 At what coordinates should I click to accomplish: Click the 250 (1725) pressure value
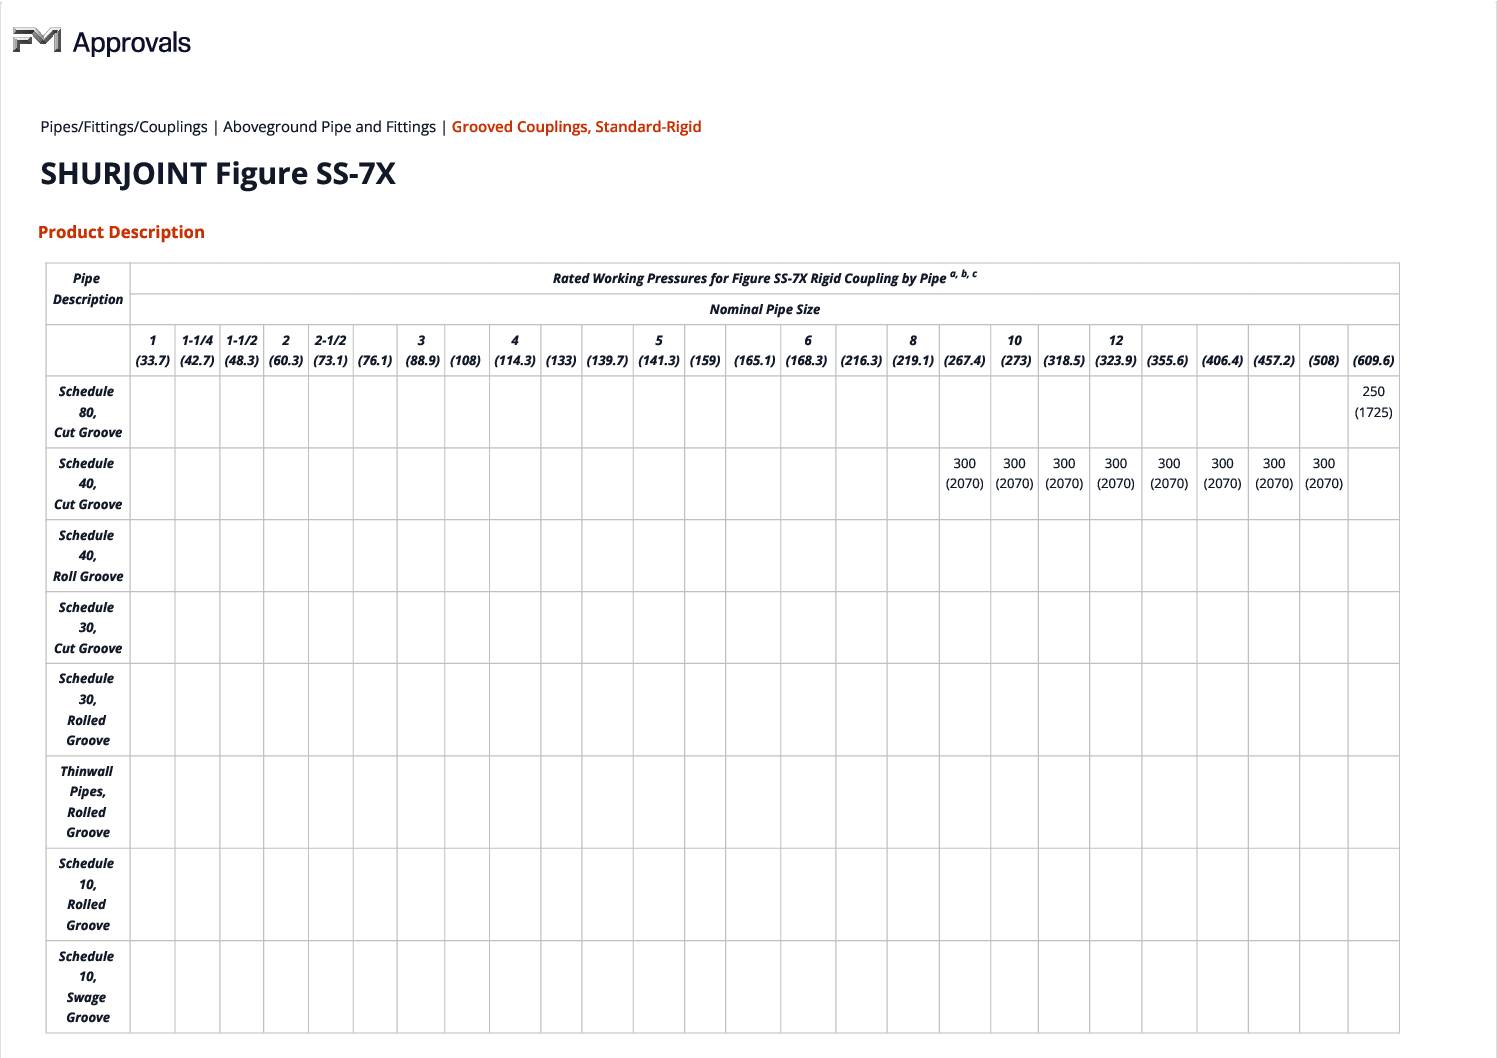pyautogui.click(x=1374, y=402)
